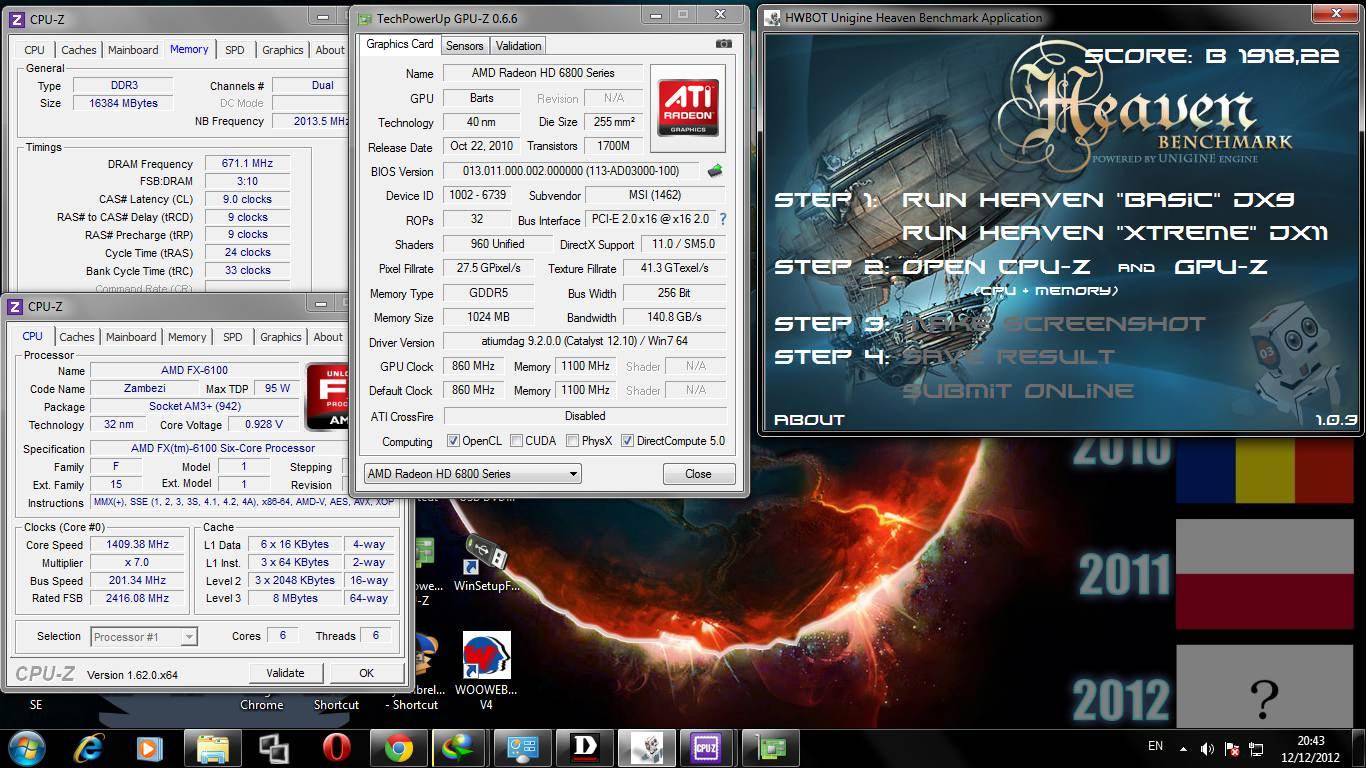1366x768 pixels.
Task: Open Windows Explorer folder on the taskbar
Action: [213, 748]
